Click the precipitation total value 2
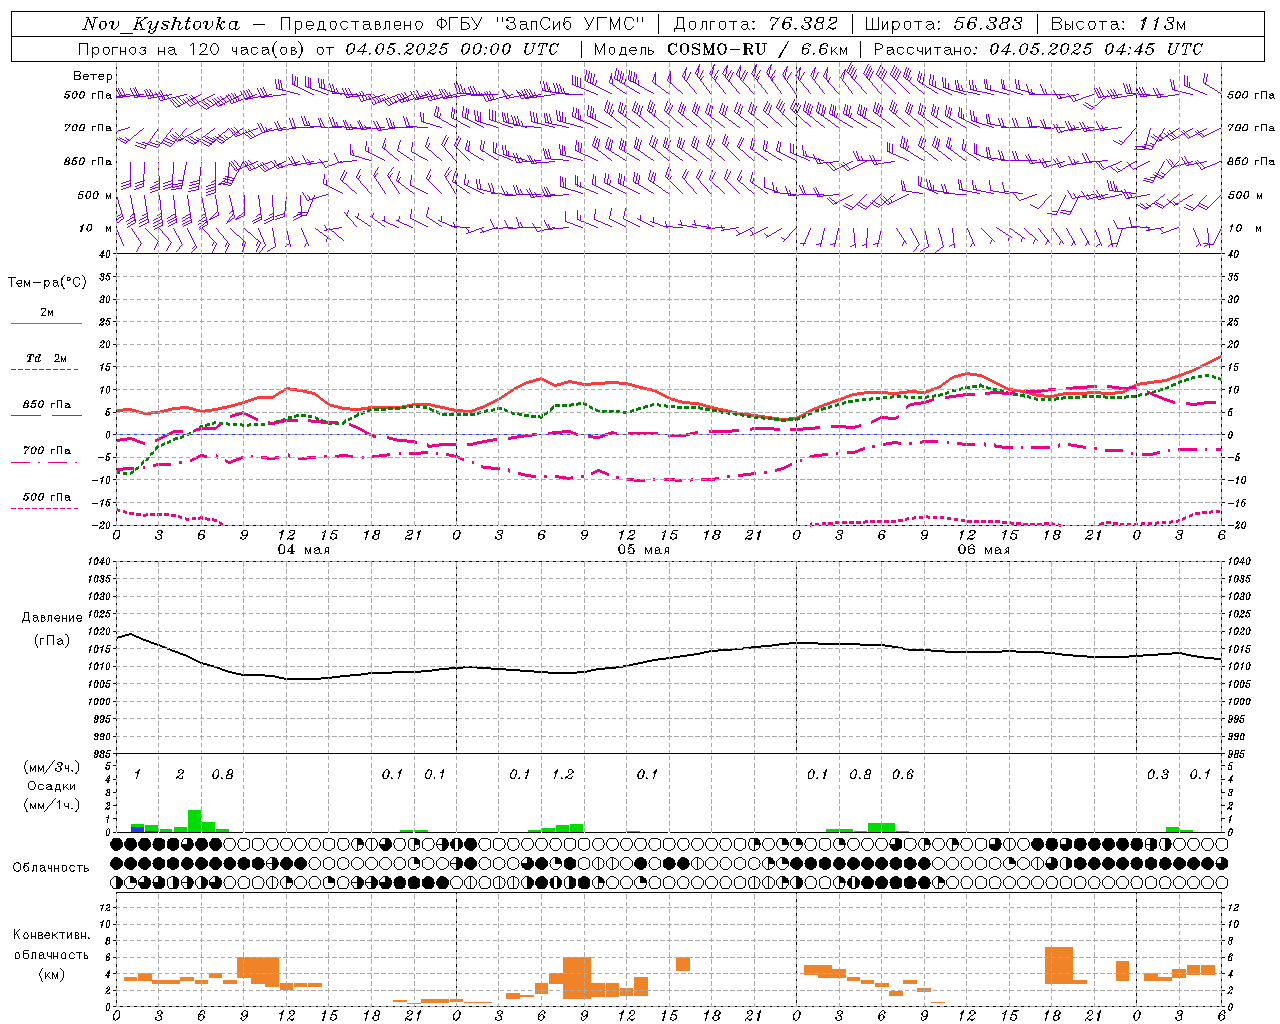Viewport: 1280px width, 1024px height. (x=180, y=774)
